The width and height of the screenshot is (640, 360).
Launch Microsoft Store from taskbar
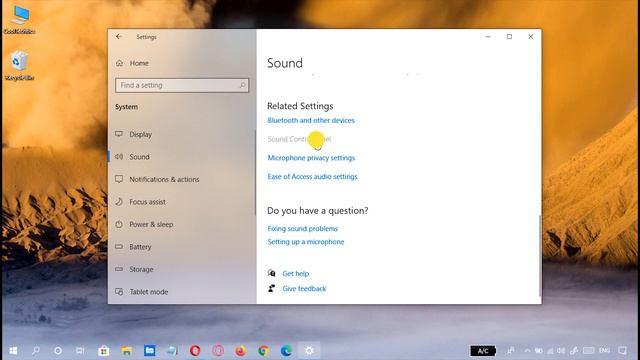pos(104,351)
